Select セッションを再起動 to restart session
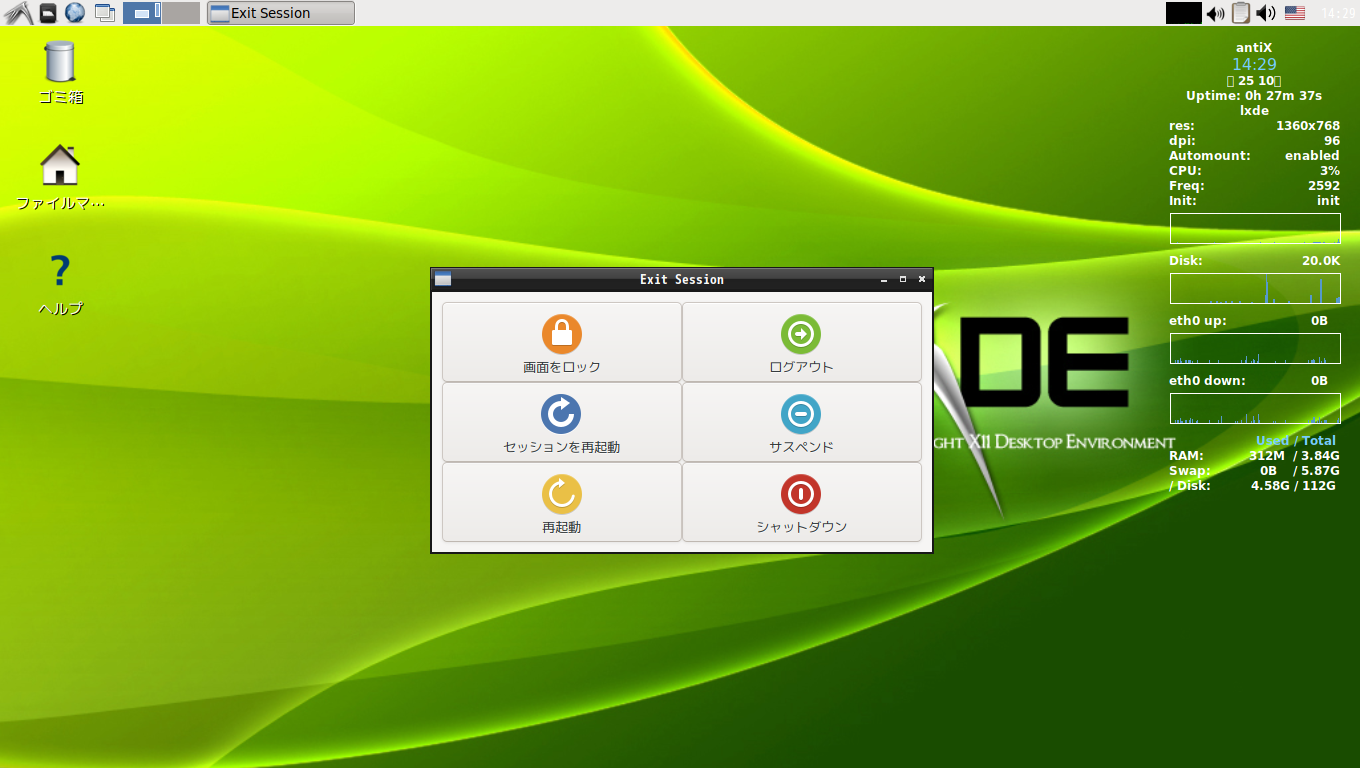1360x768 pixels. point(561,422)
